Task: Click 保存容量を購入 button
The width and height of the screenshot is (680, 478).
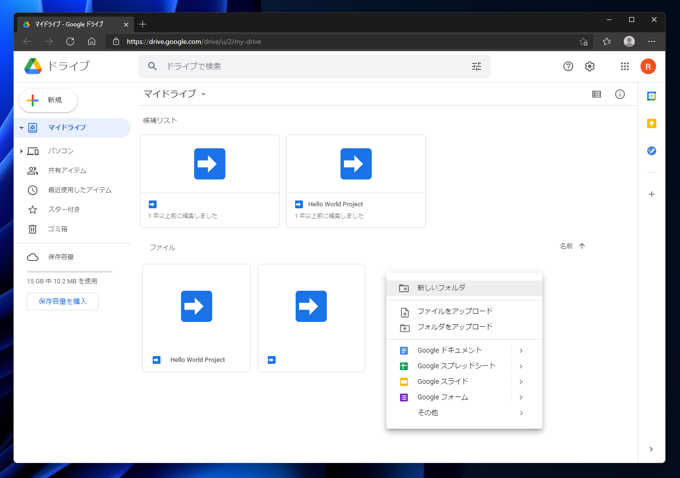Action: 62,301
